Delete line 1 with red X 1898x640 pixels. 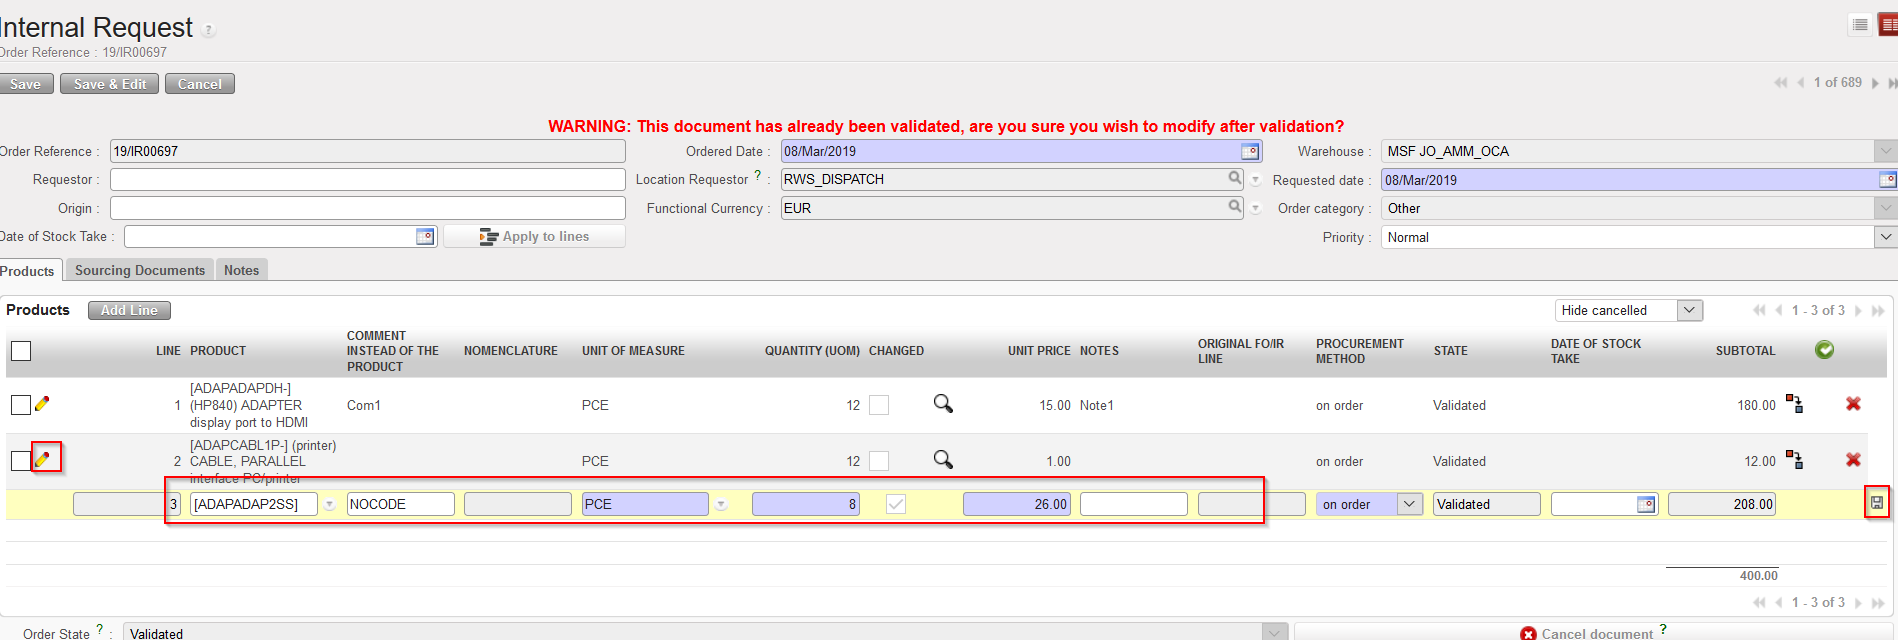point(1853,404)
